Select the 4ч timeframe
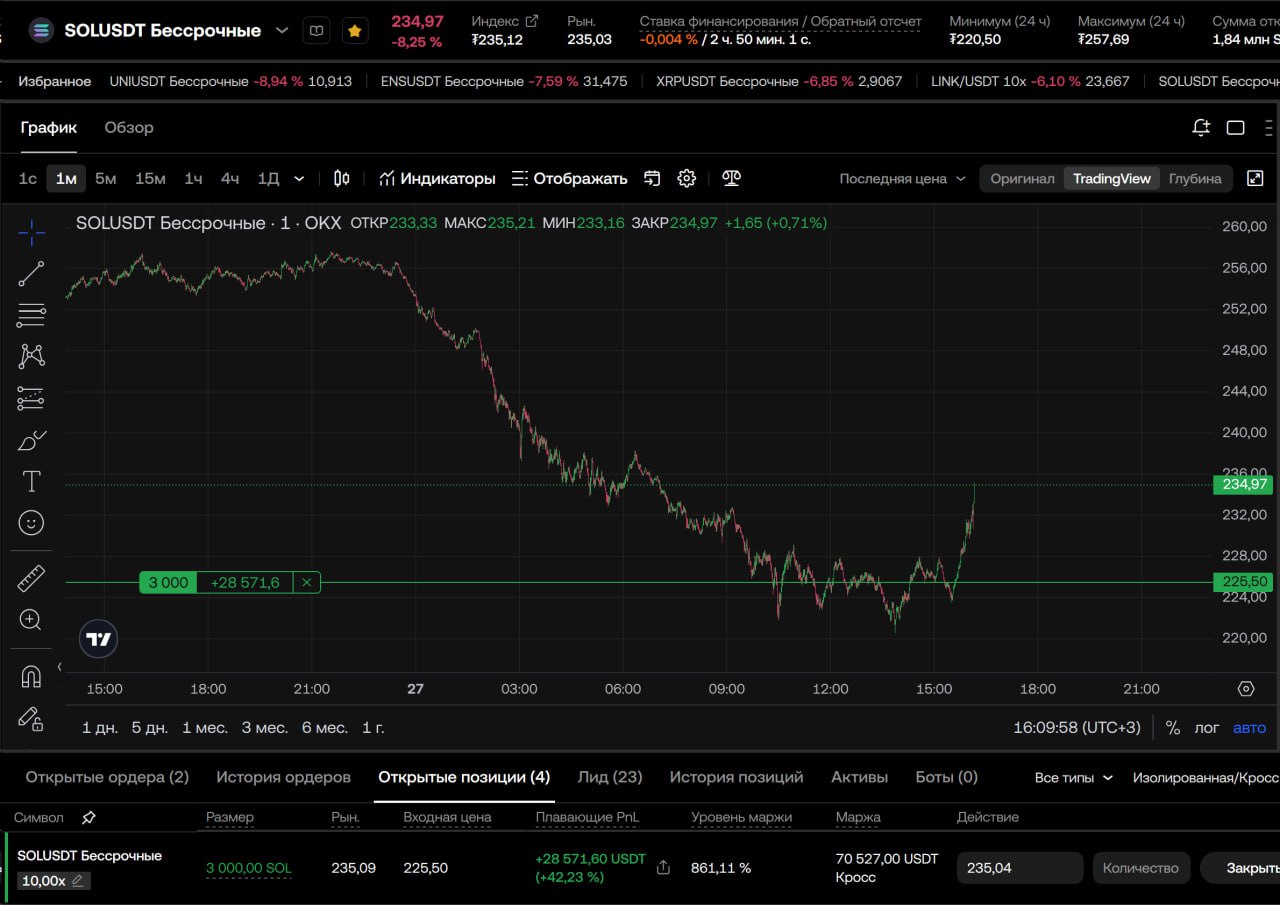 point(230,178)
